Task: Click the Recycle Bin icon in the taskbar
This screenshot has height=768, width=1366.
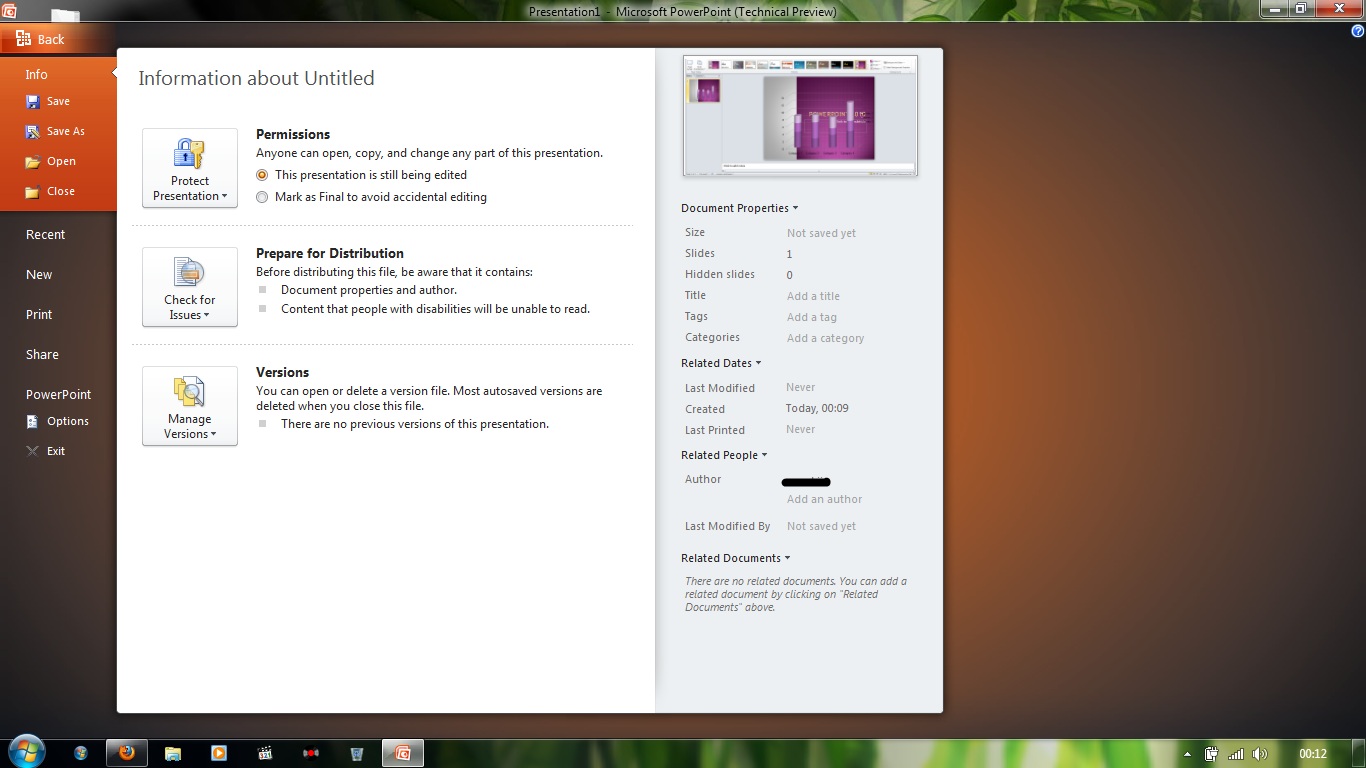Action: coord(357,753)
